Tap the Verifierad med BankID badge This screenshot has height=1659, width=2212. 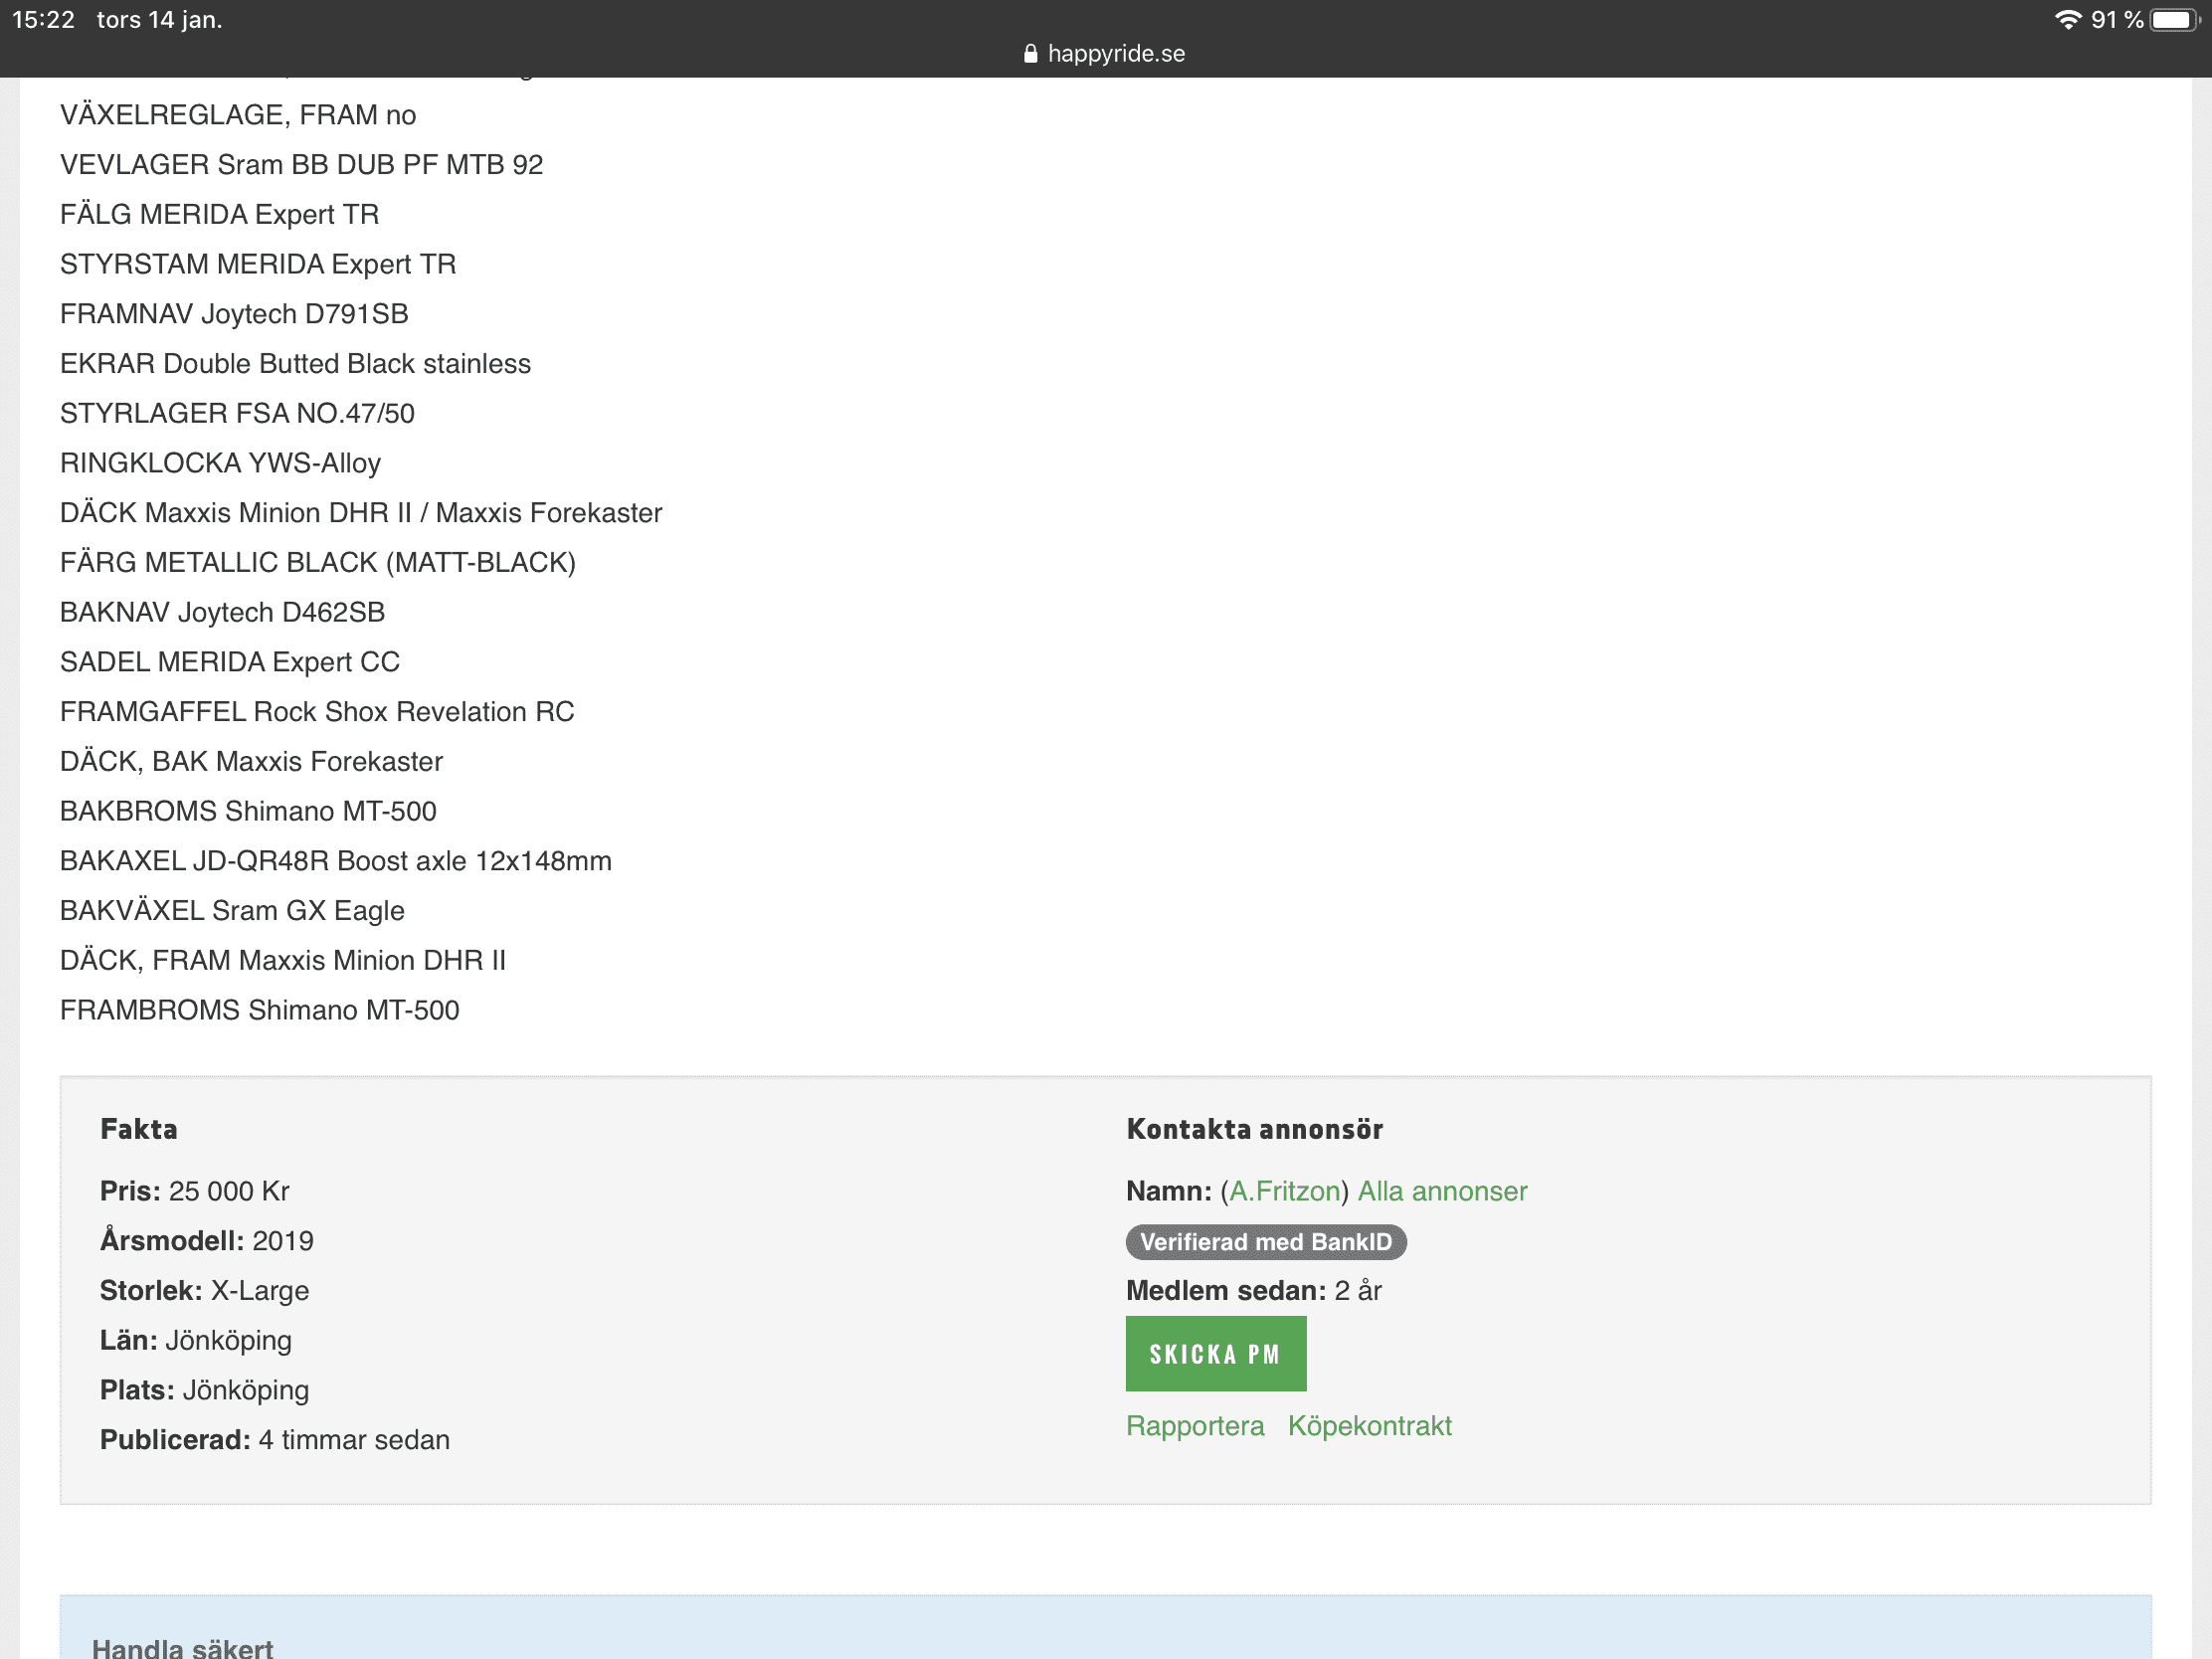(x=1265, y=1242)
